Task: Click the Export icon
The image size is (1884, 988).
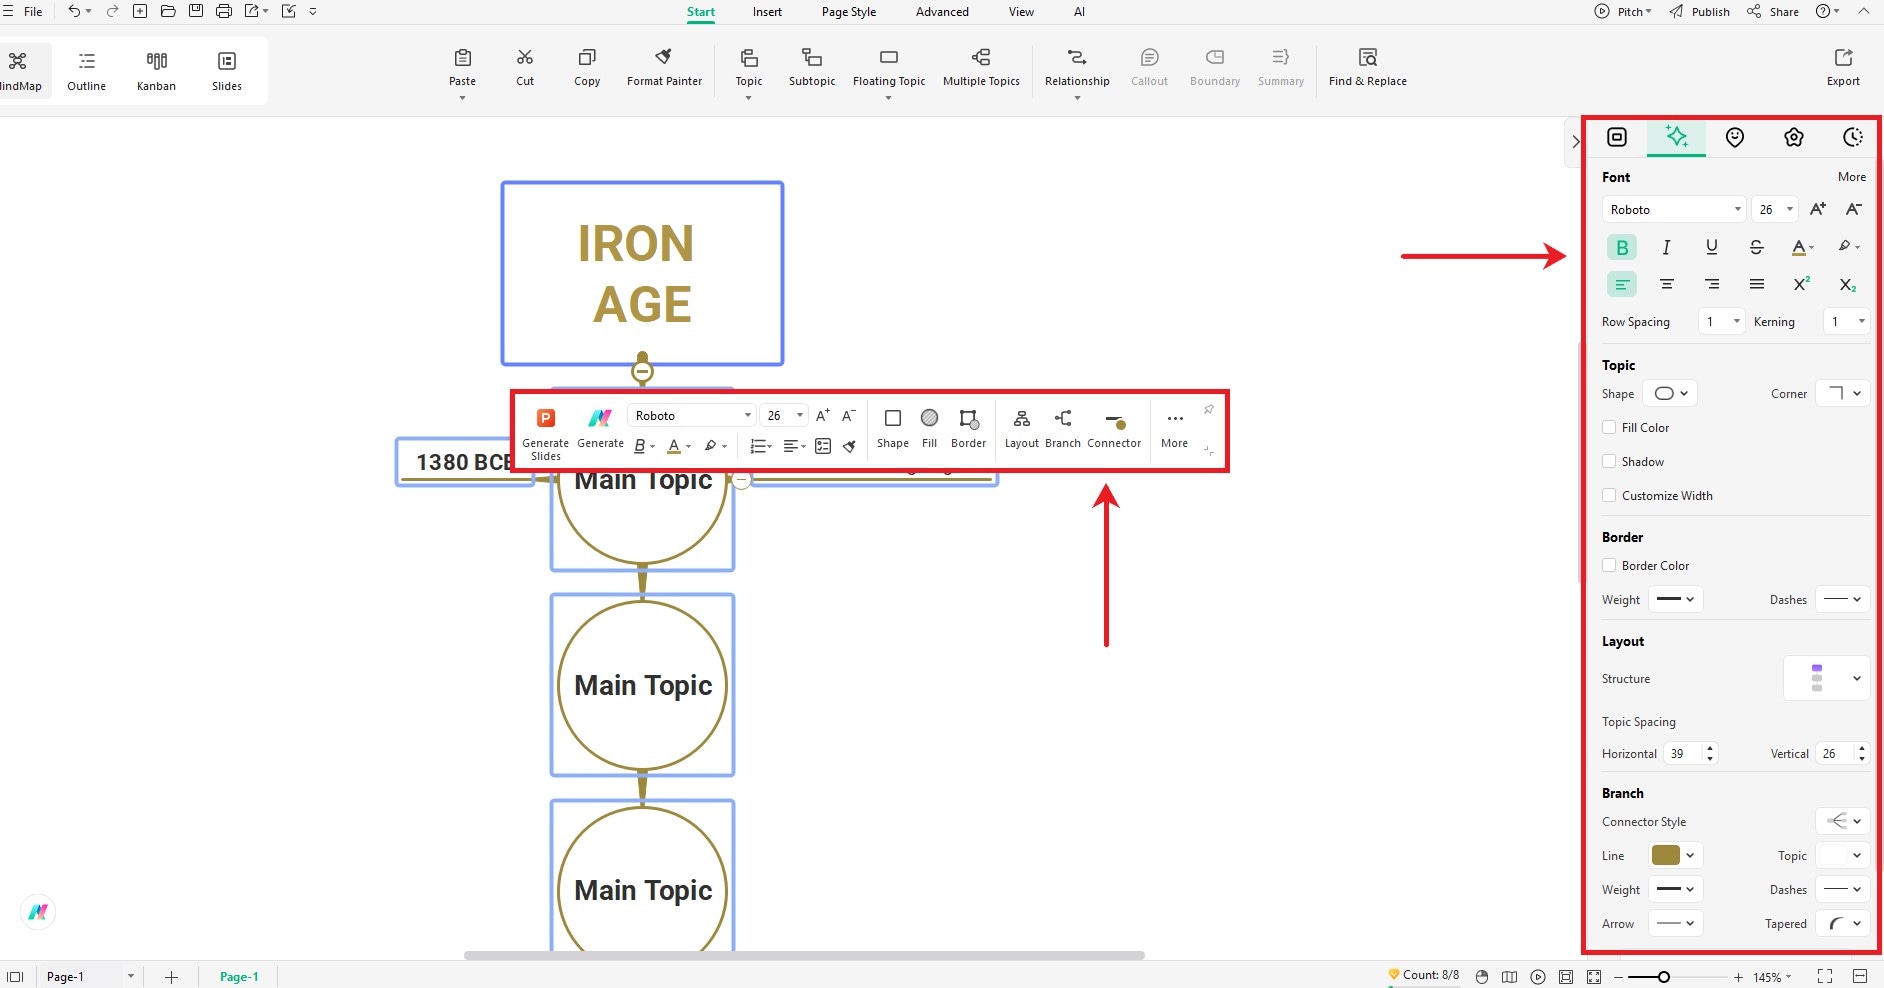Action: [1843, 58]
